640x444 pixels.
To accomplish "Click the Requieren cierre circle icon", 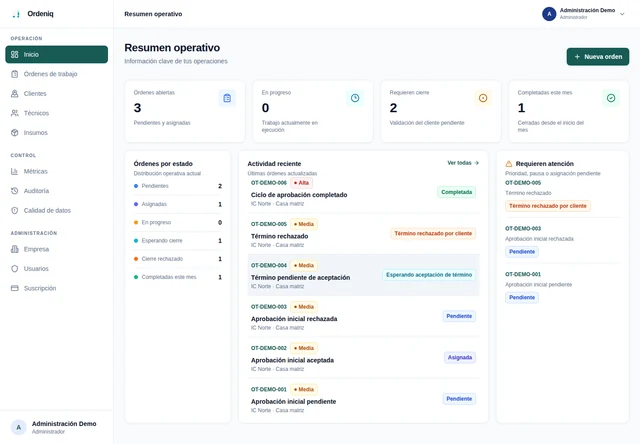I will (483, 98).
